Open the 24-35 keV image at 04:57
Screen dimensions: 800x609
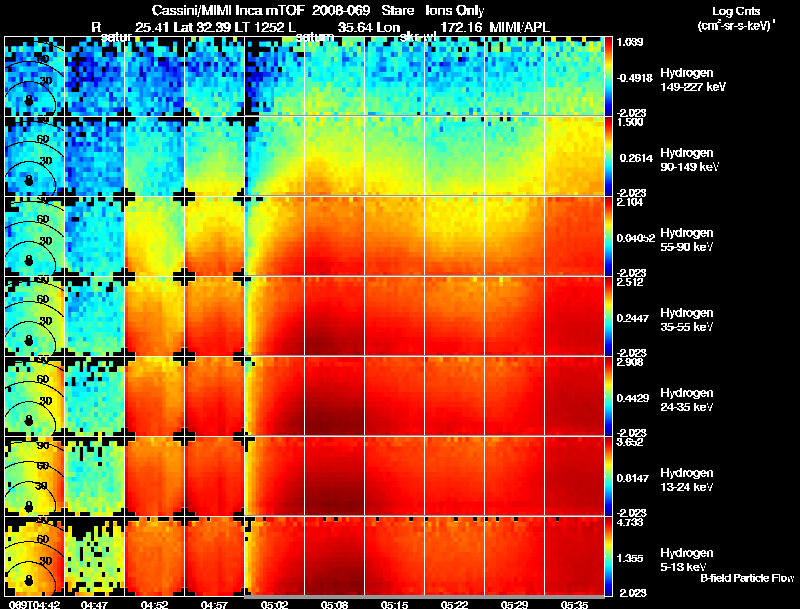pyautogui.click(x=215, y=396)
